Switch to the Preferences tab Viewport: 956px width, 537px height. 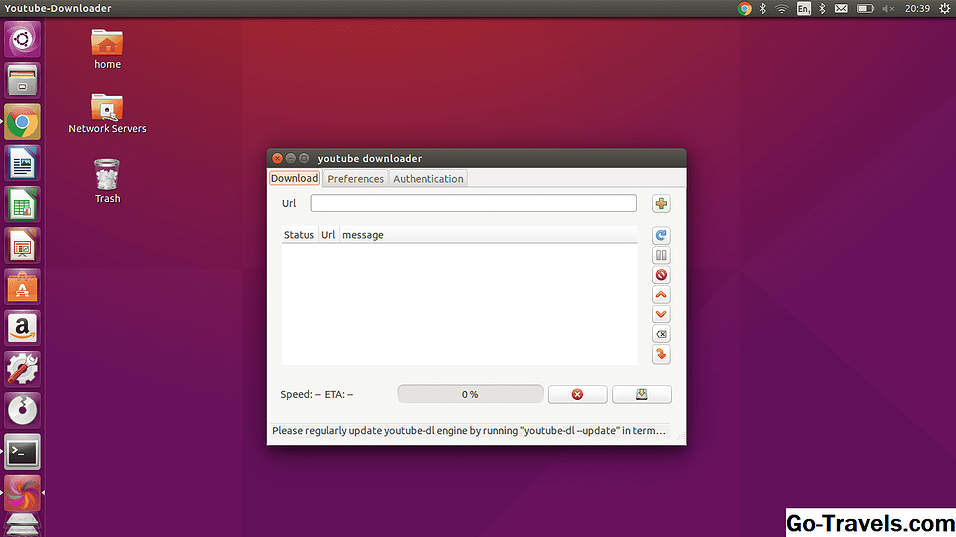355,179
